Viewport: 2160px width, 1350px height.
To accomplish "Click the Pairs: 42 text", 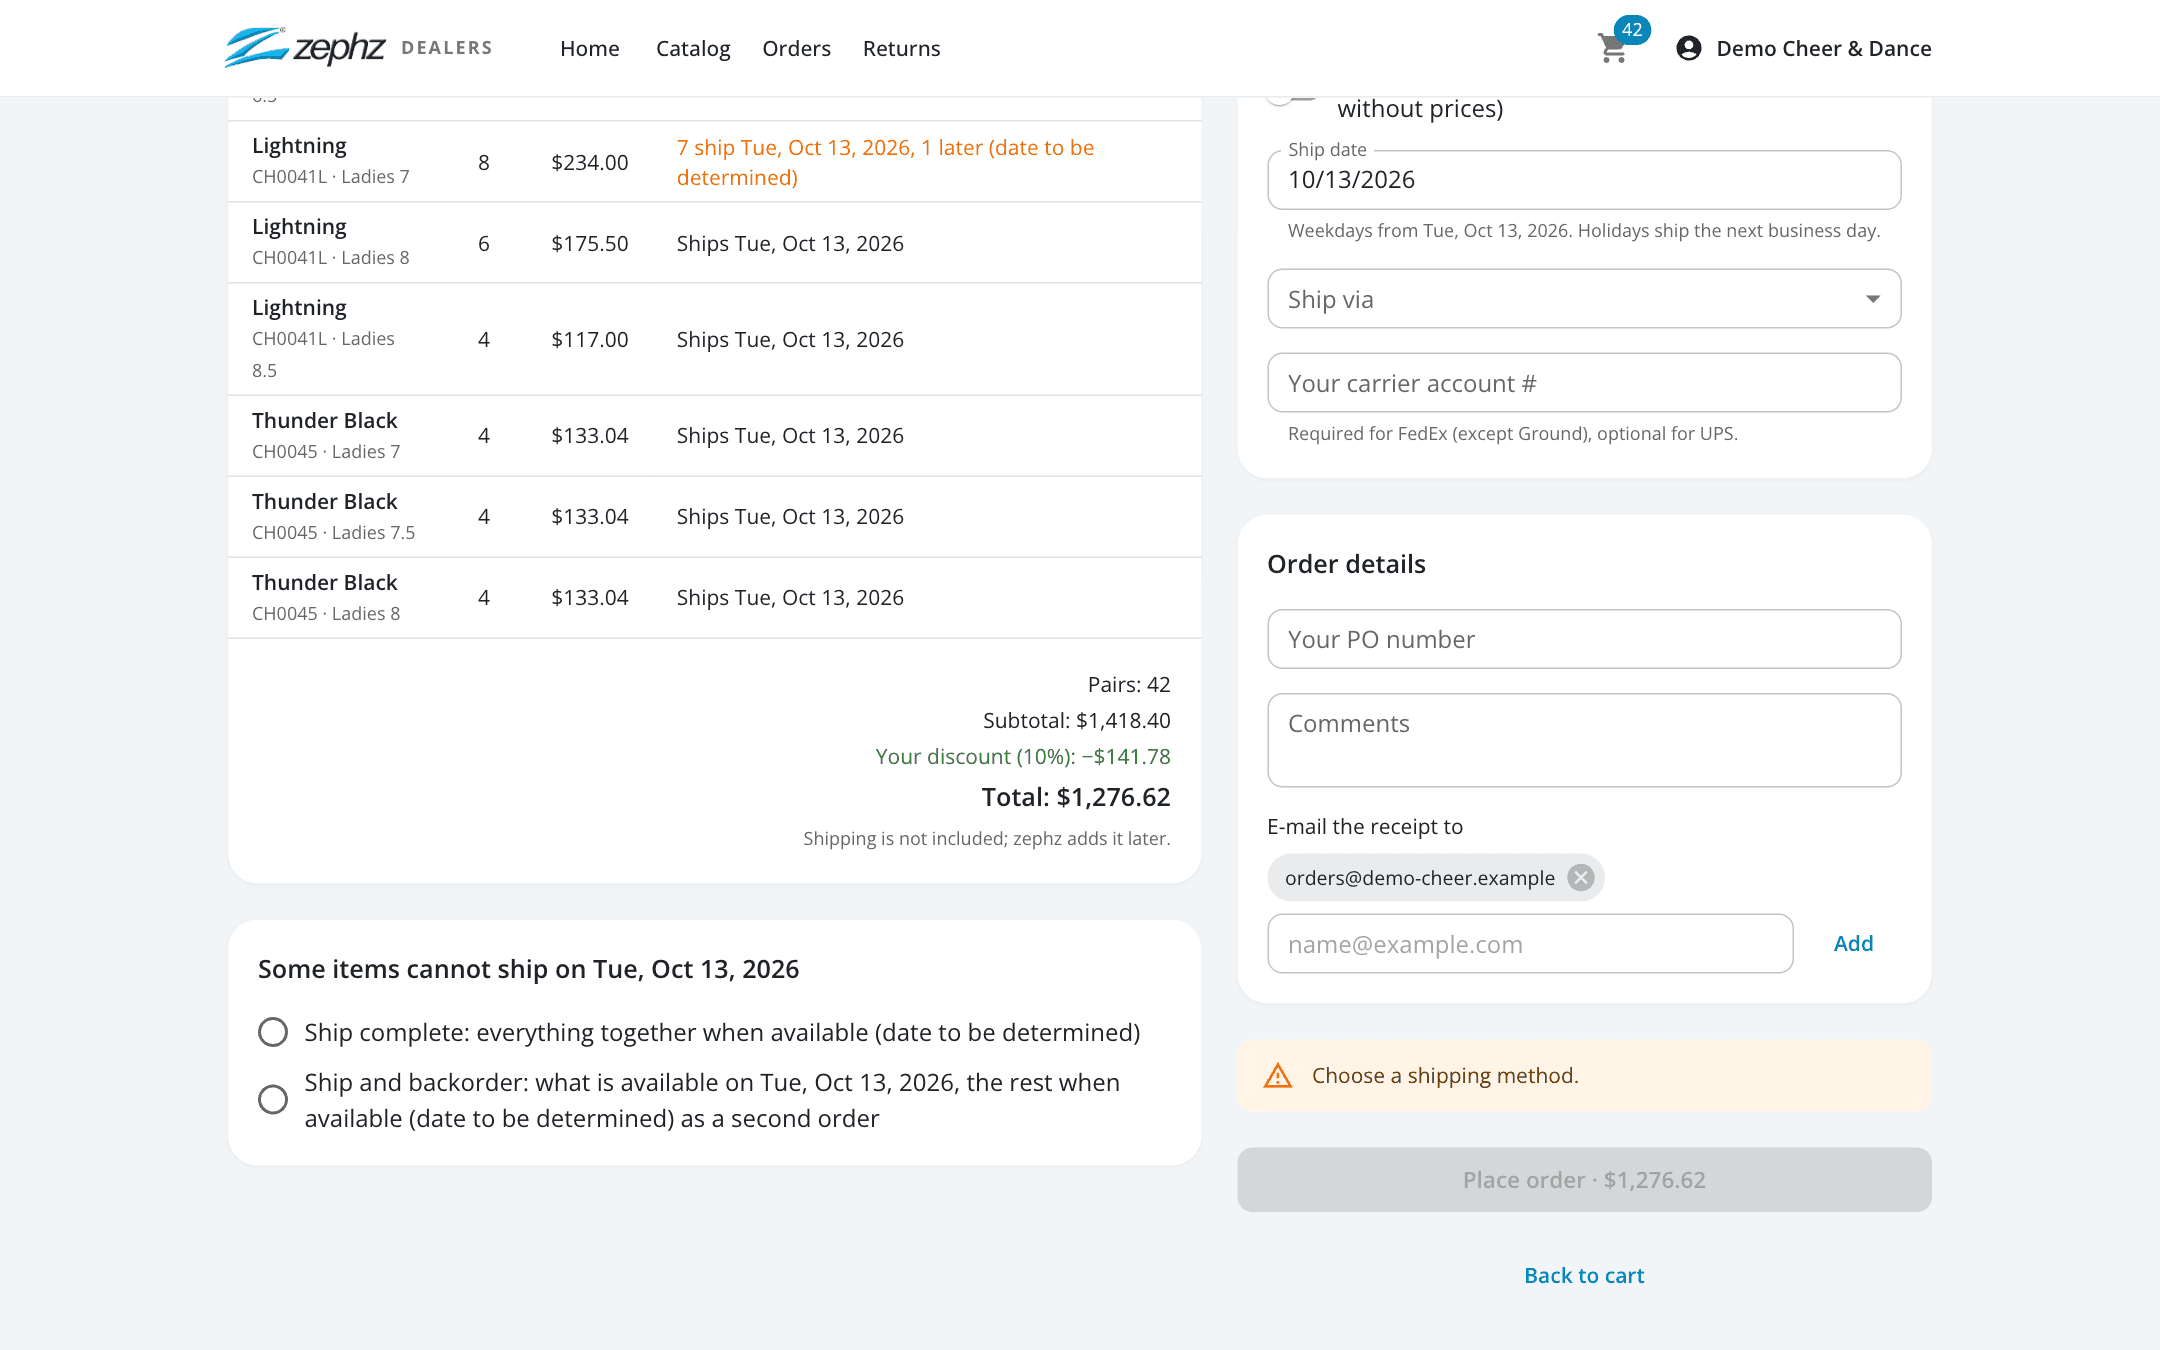I will pos(1129,685).
